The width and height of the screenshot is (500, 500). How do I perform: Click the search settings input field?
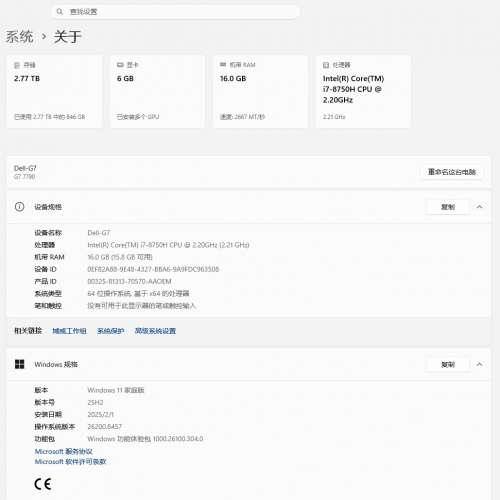pos(175,12)
